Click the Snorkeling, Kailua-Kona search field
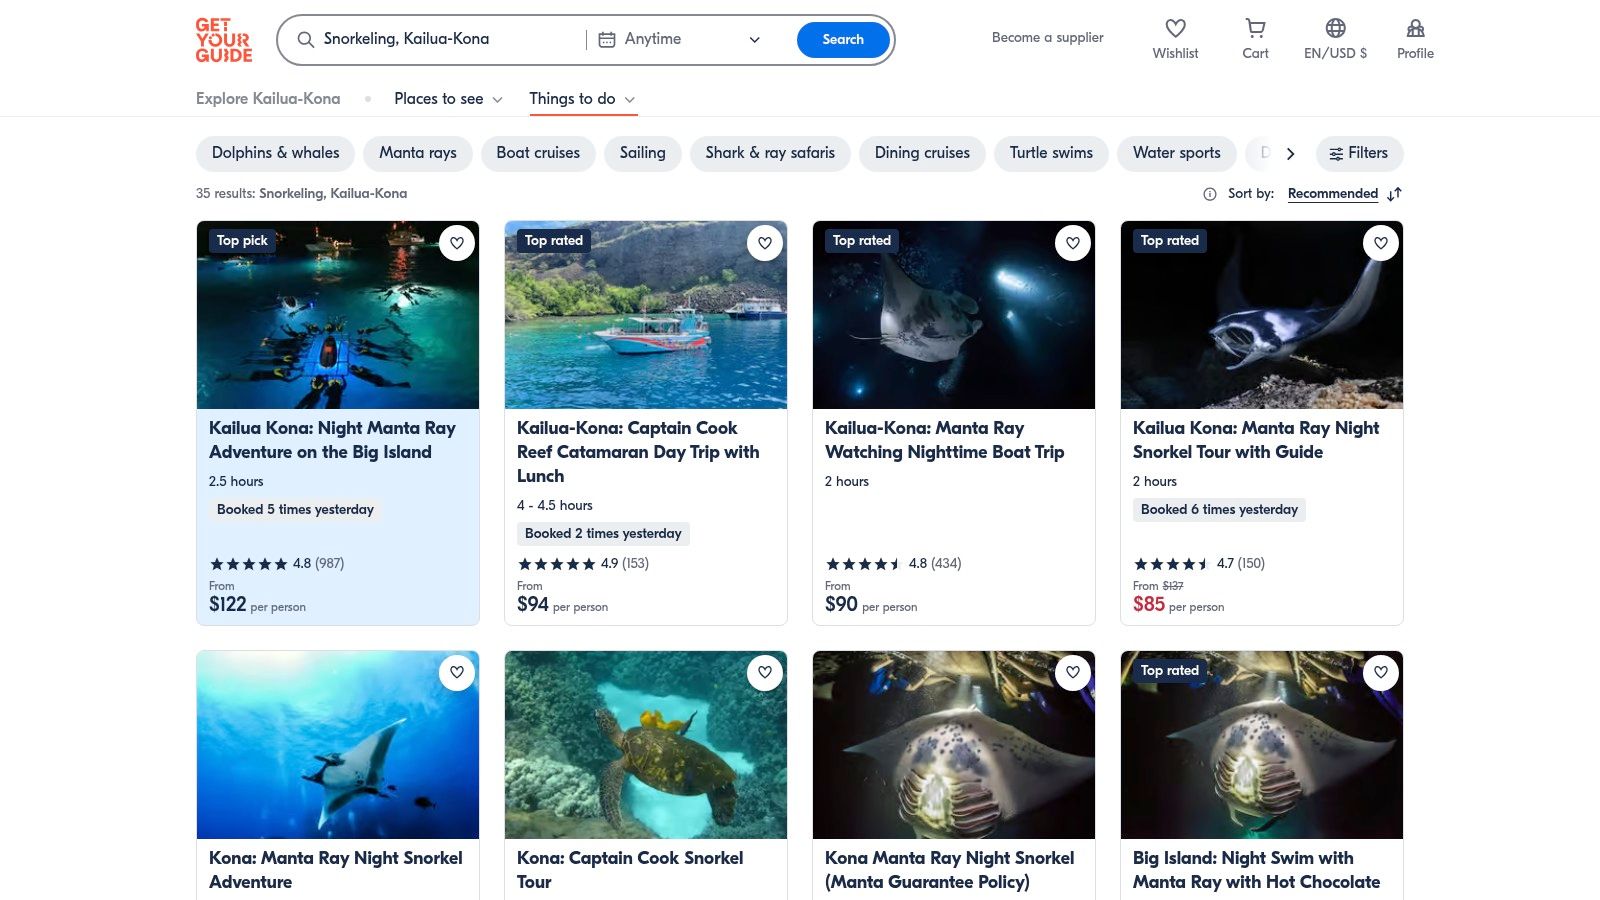 pos(440,40)
